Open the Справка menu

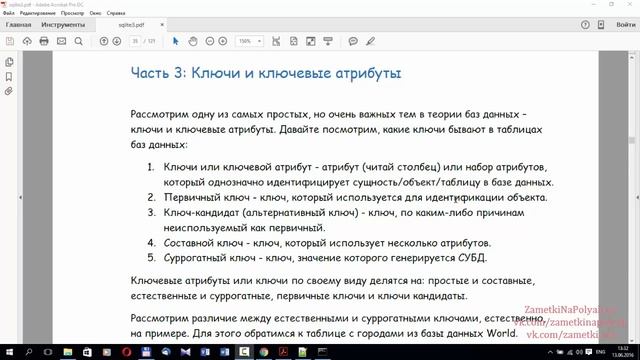point(116,13)
